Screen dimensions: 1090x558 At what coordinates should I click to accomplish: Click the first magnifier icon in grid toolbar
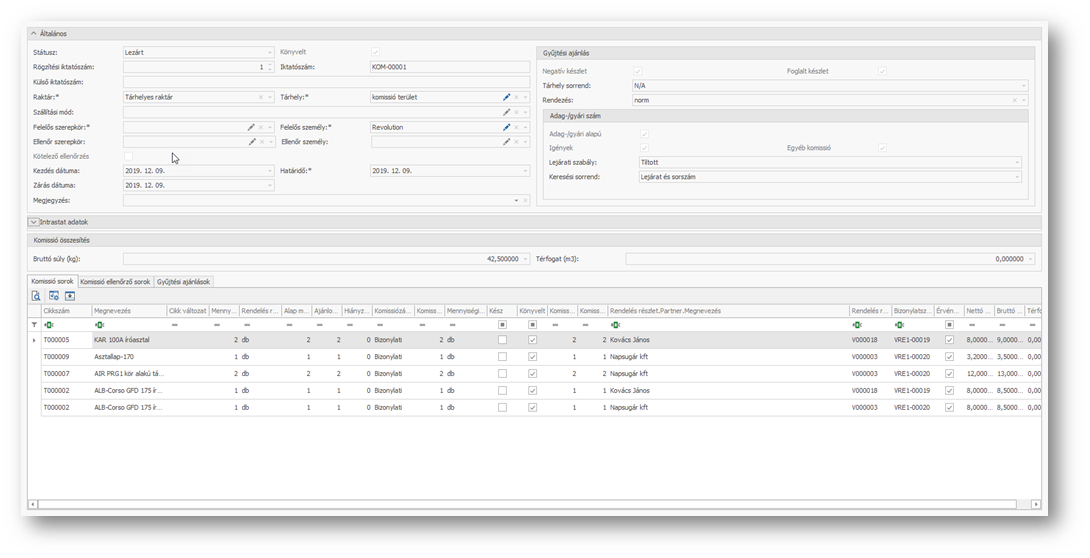pyautogui.click(x=37, y=296)
